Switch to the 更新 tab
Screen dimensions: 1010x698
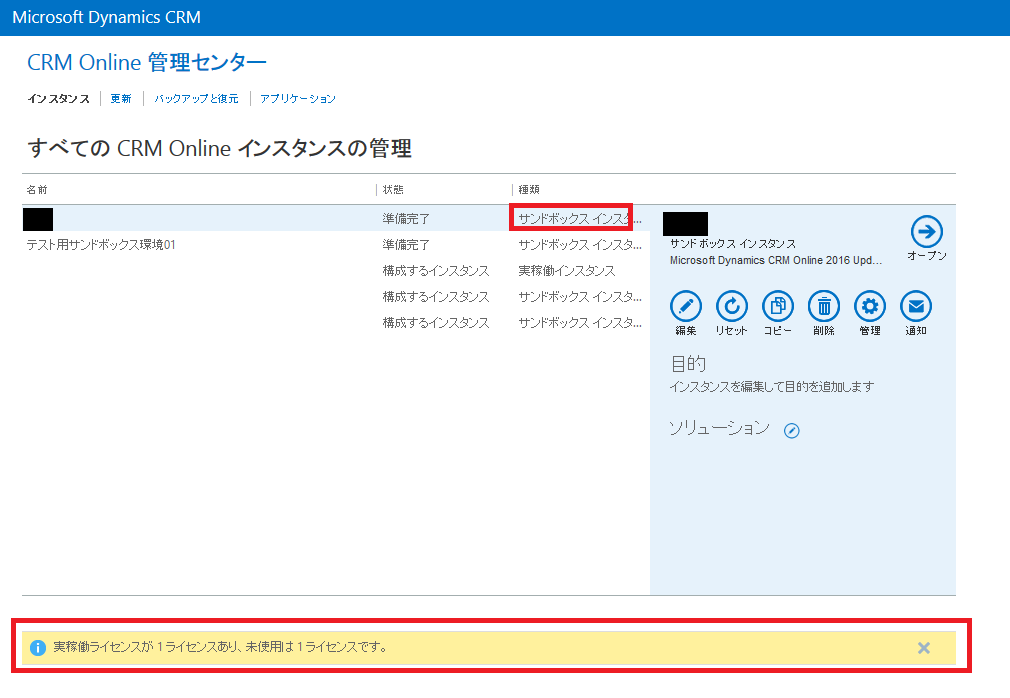coord(121,99)
